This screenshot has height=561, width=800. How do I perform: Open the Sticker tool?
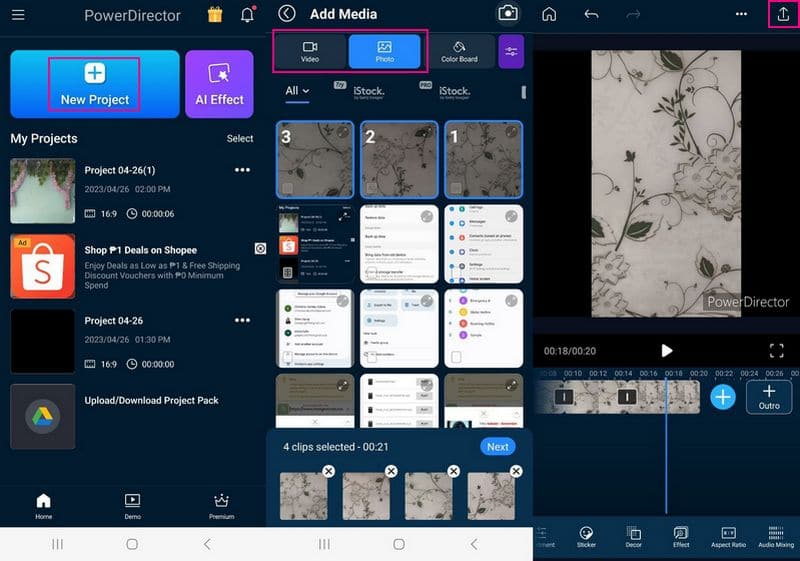pyautogui.click(x=587, y=538)
